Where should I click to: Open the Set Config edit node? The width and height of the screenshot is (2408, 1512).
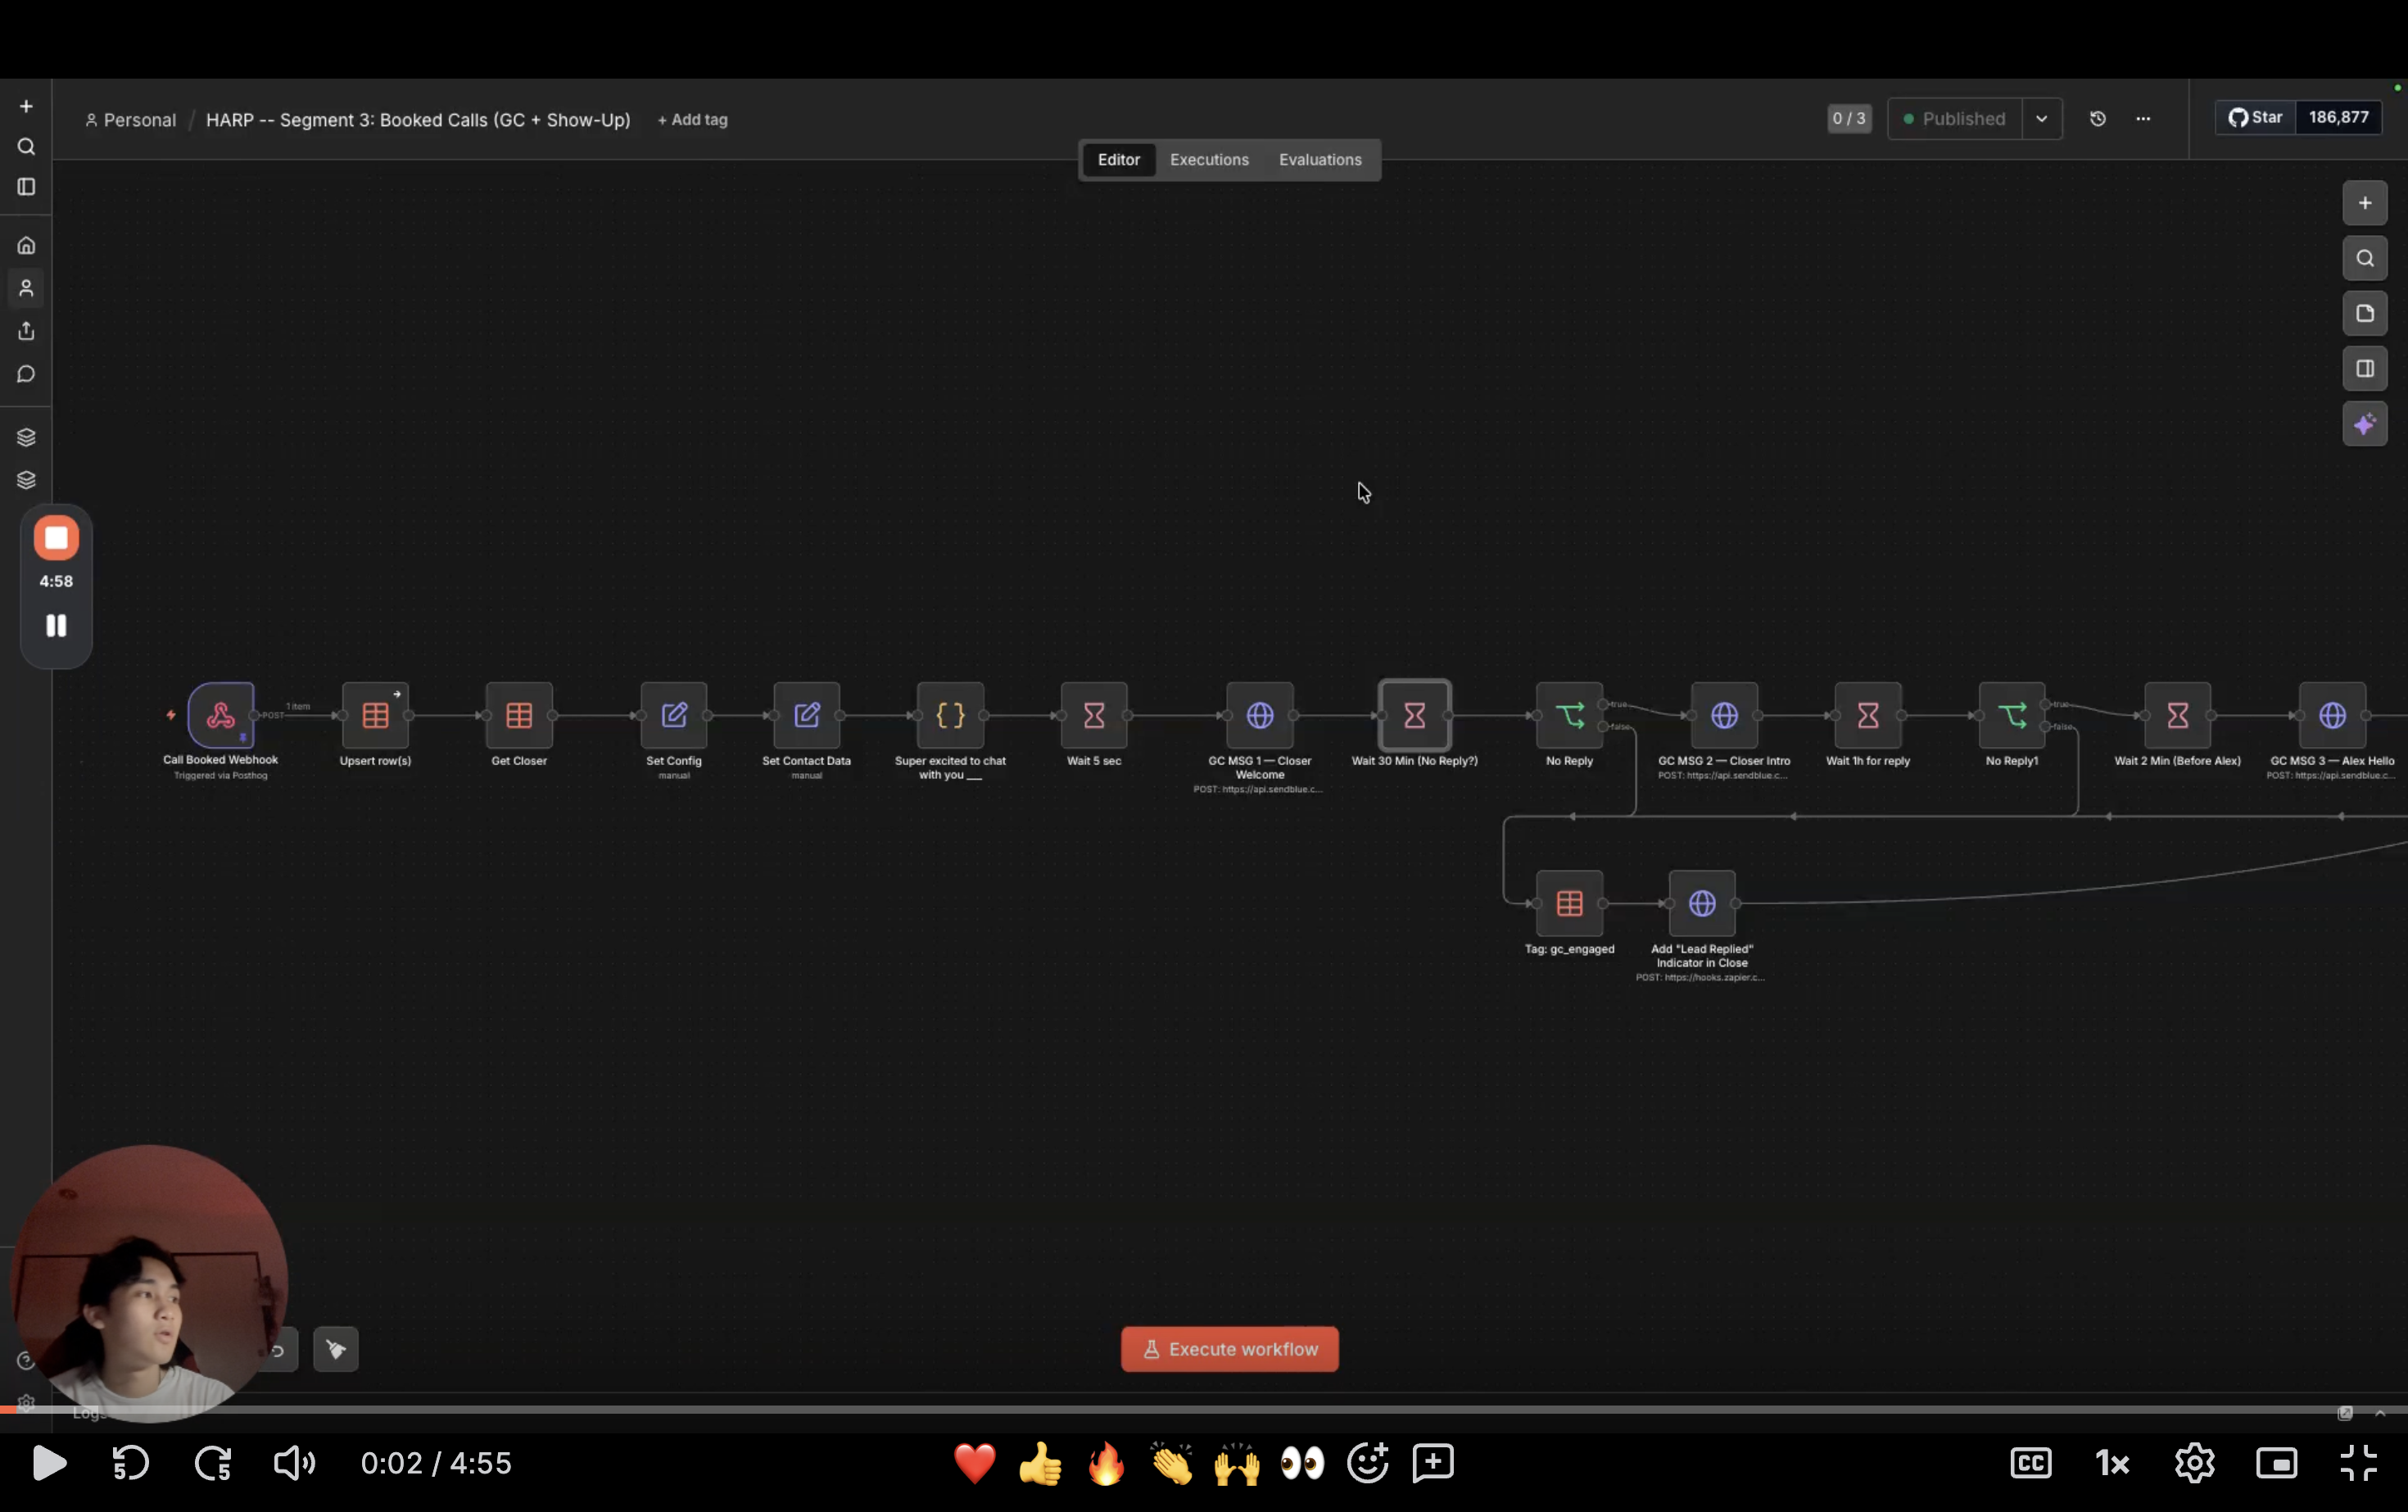point(674,715)
